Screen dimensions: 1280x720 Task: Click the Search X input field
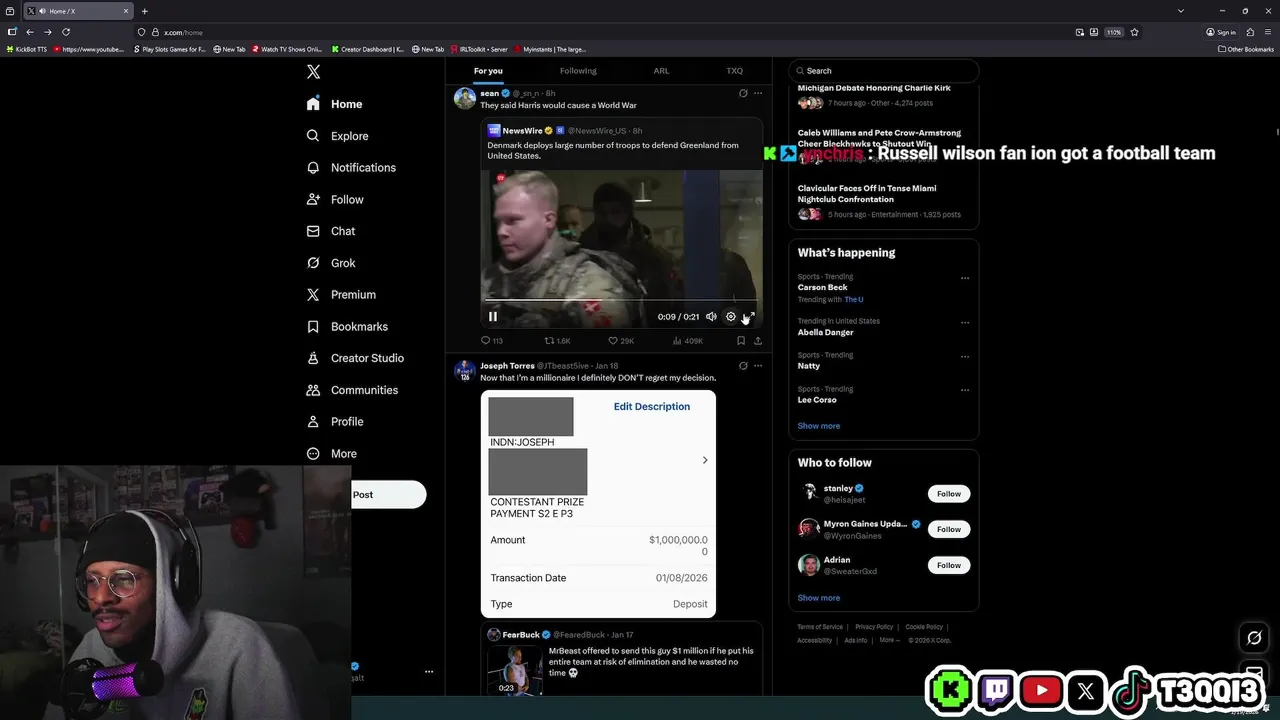point(883,71)
